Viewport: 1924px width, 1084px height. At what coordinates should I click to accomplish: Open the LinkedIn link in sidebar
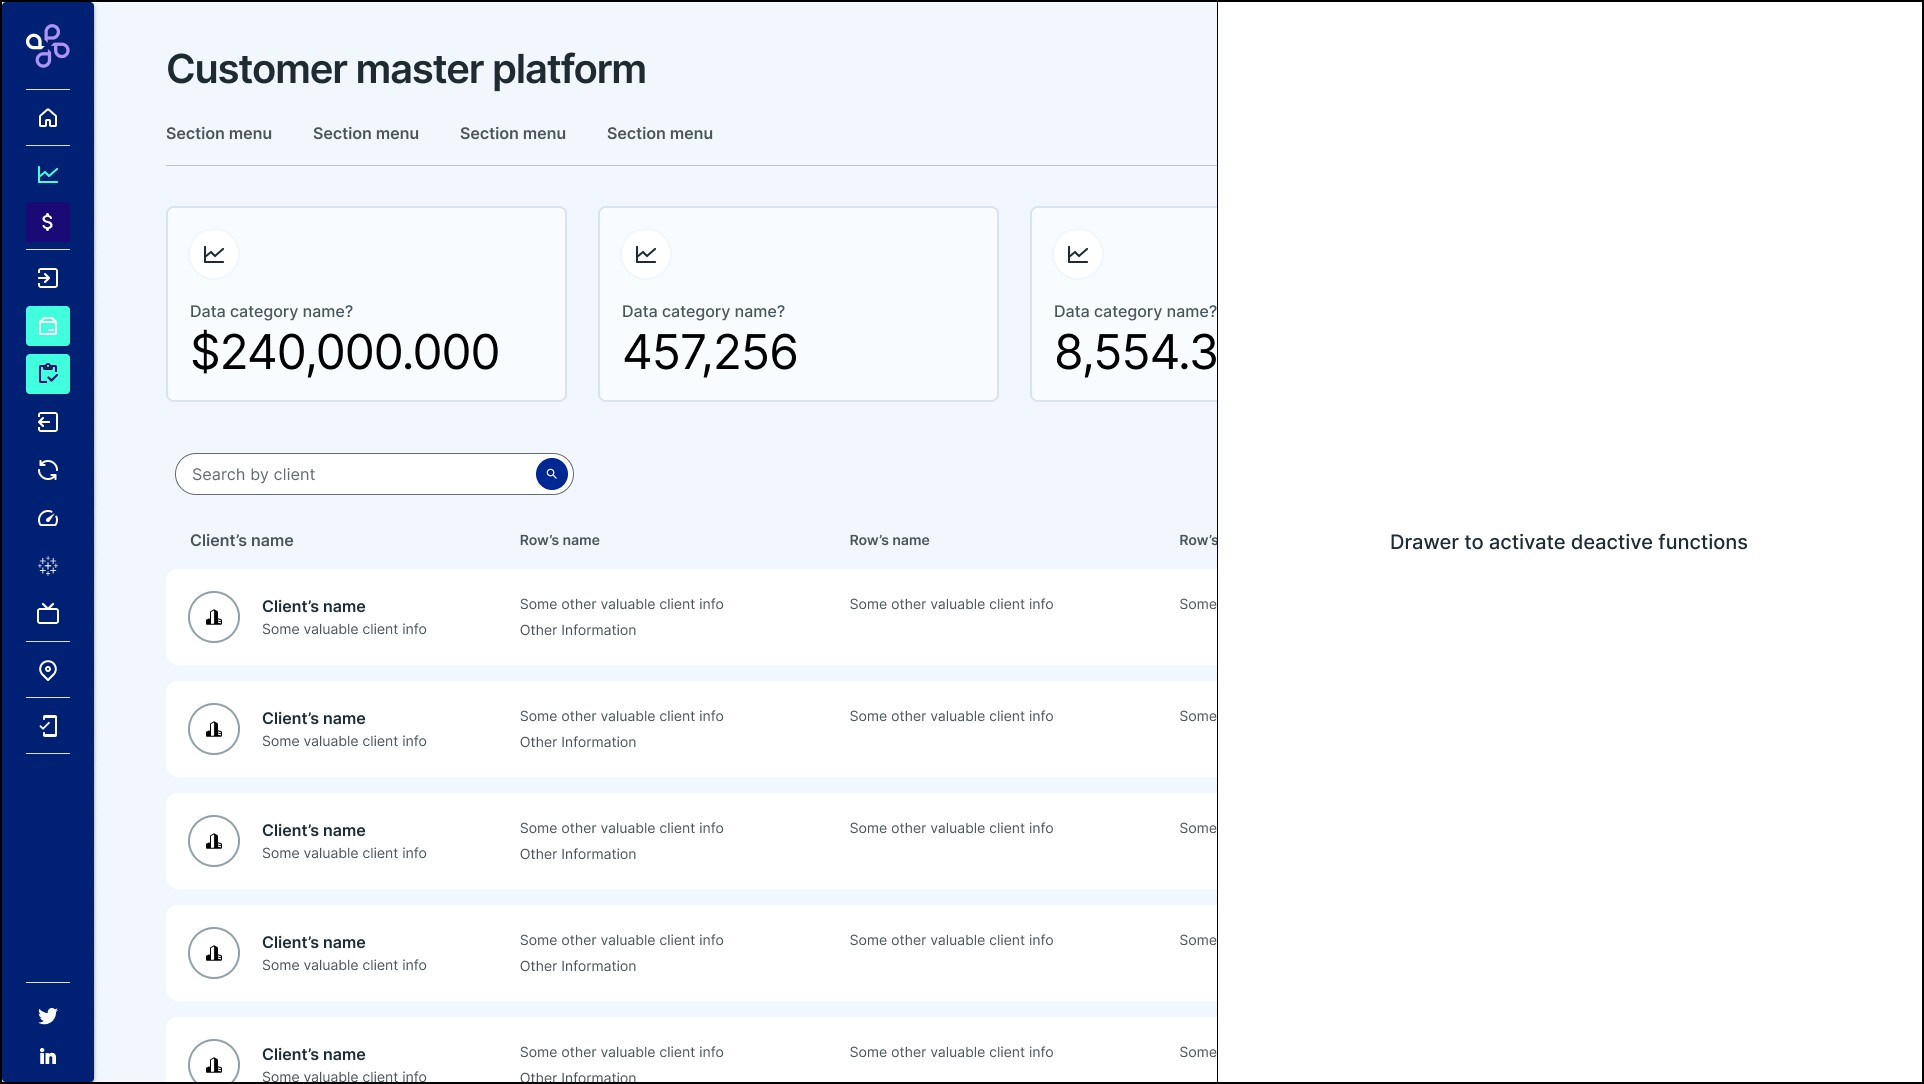pos(48,1057)
